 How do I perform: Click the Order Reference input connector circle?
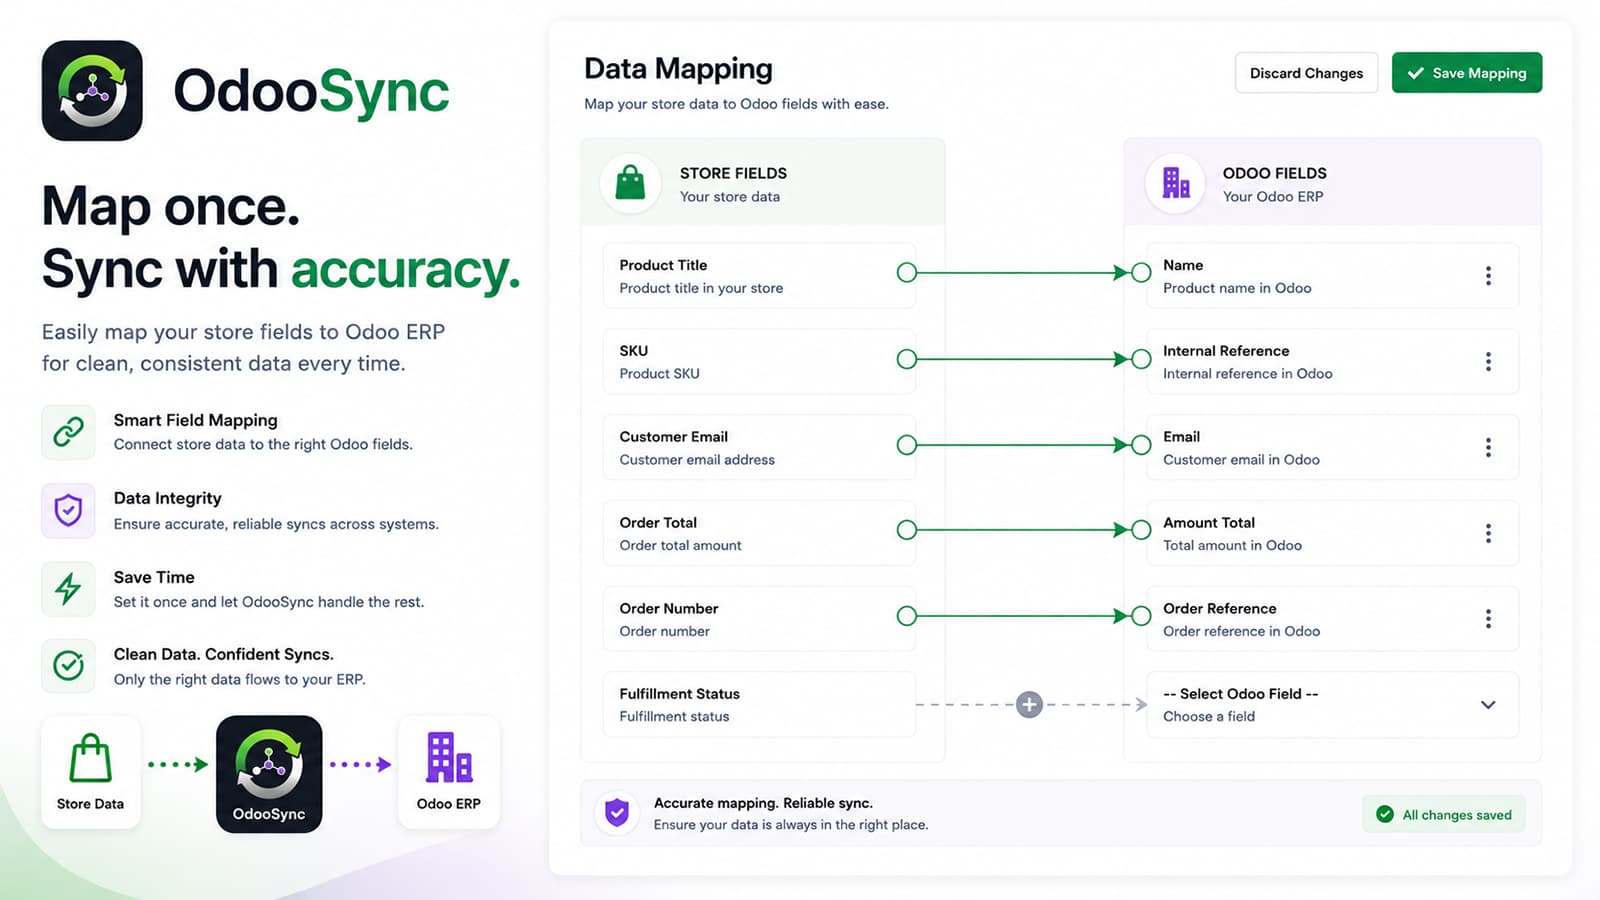point(1141,616)
